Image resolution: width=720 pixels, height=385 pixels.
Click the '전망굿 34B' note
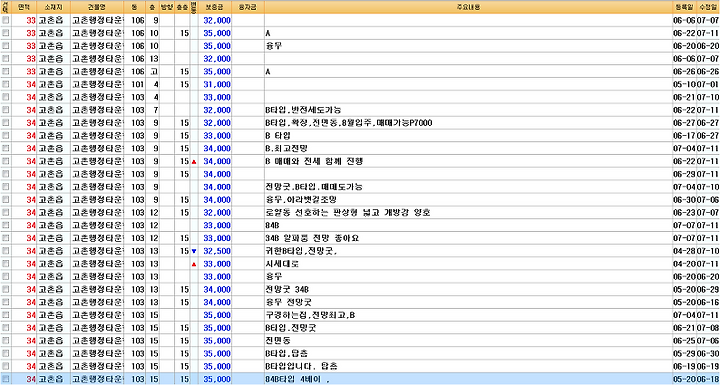287,290
